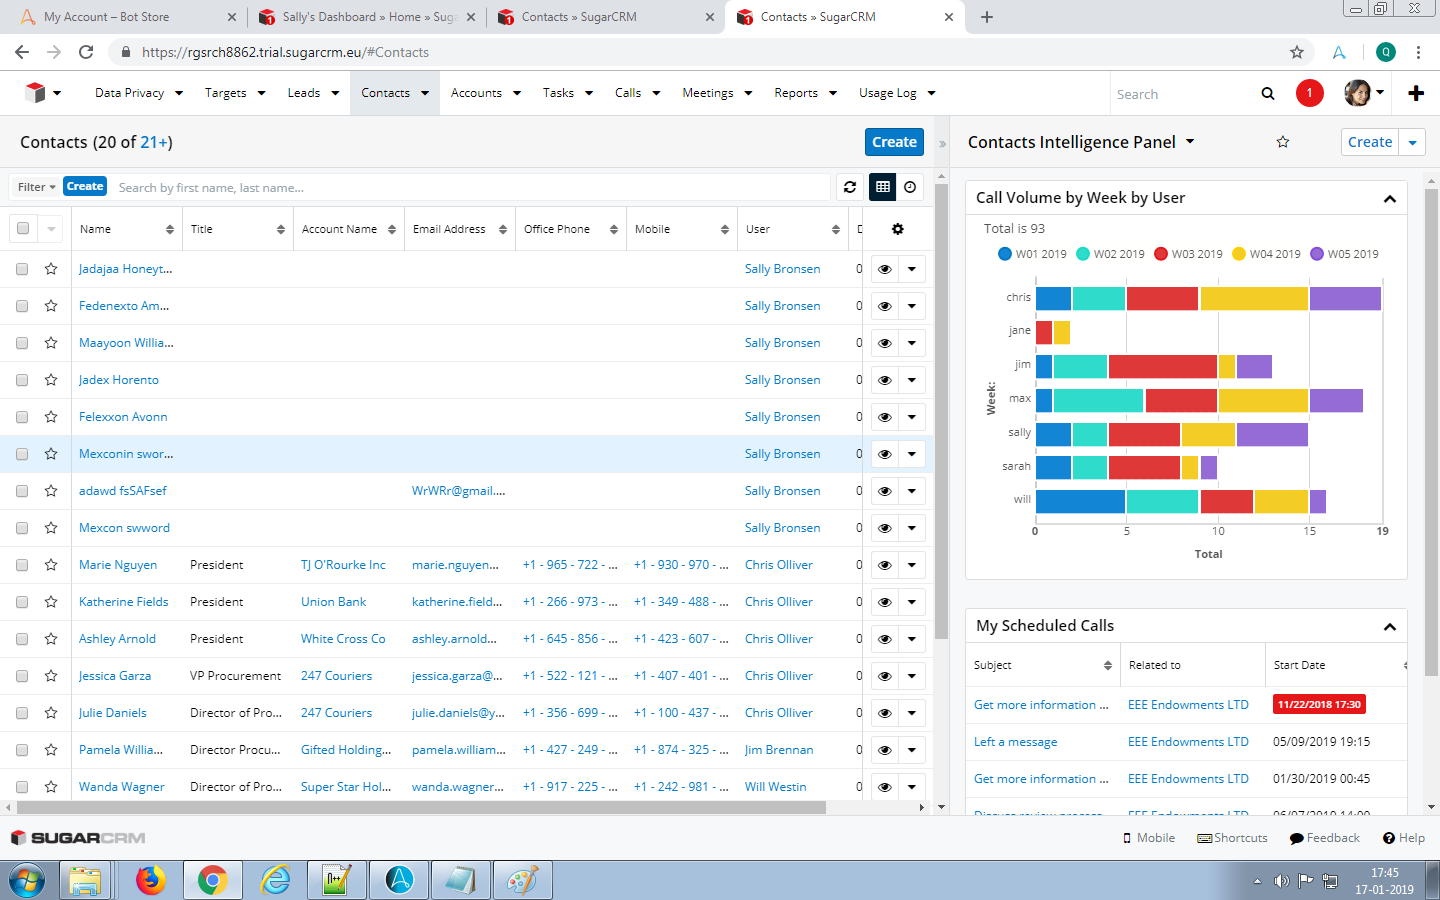
Task: Click the refresh list icon
Action: 850,187
